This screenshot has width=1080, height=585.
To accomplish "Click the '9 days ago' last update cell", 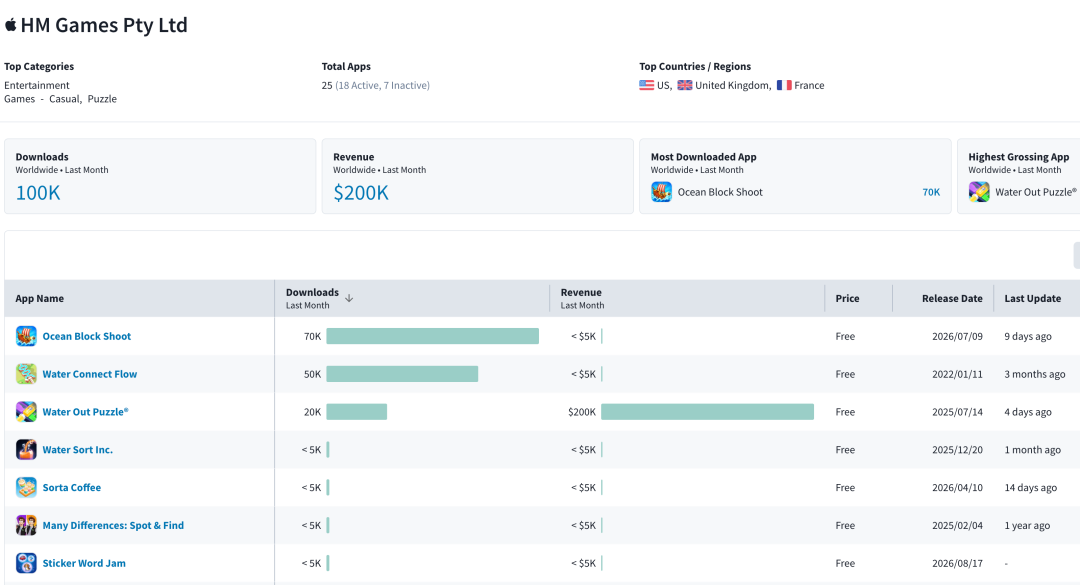I will [1028, 336].
